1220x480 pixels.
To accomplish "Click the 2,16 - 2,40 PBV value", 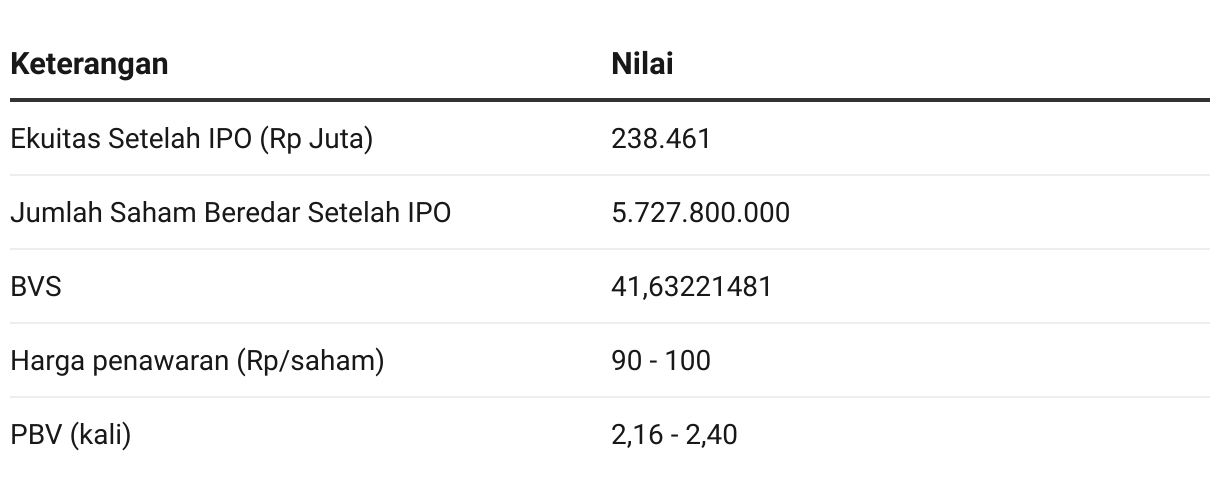I will (674, 434).
